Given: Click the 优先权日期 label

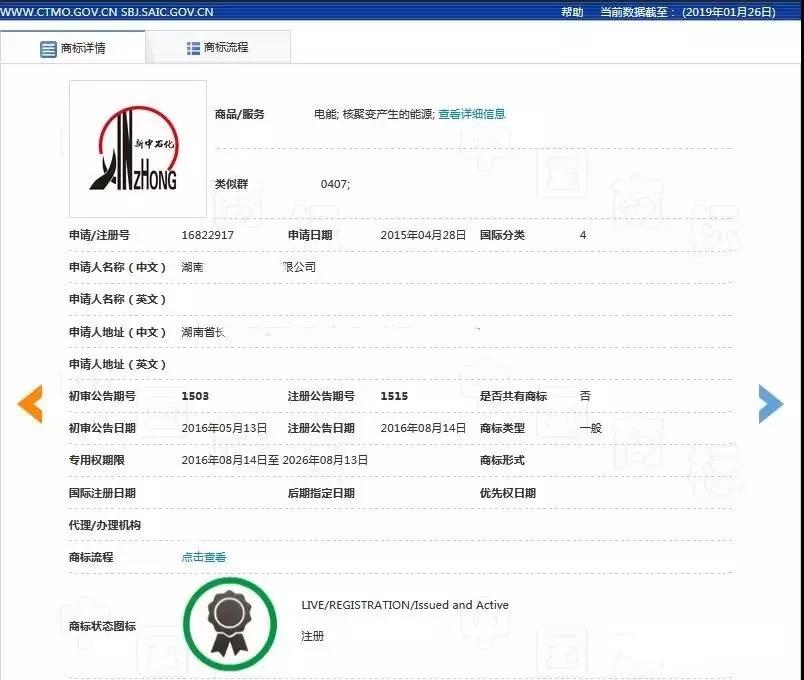Looking at the screenshot, I should (508, 493).
